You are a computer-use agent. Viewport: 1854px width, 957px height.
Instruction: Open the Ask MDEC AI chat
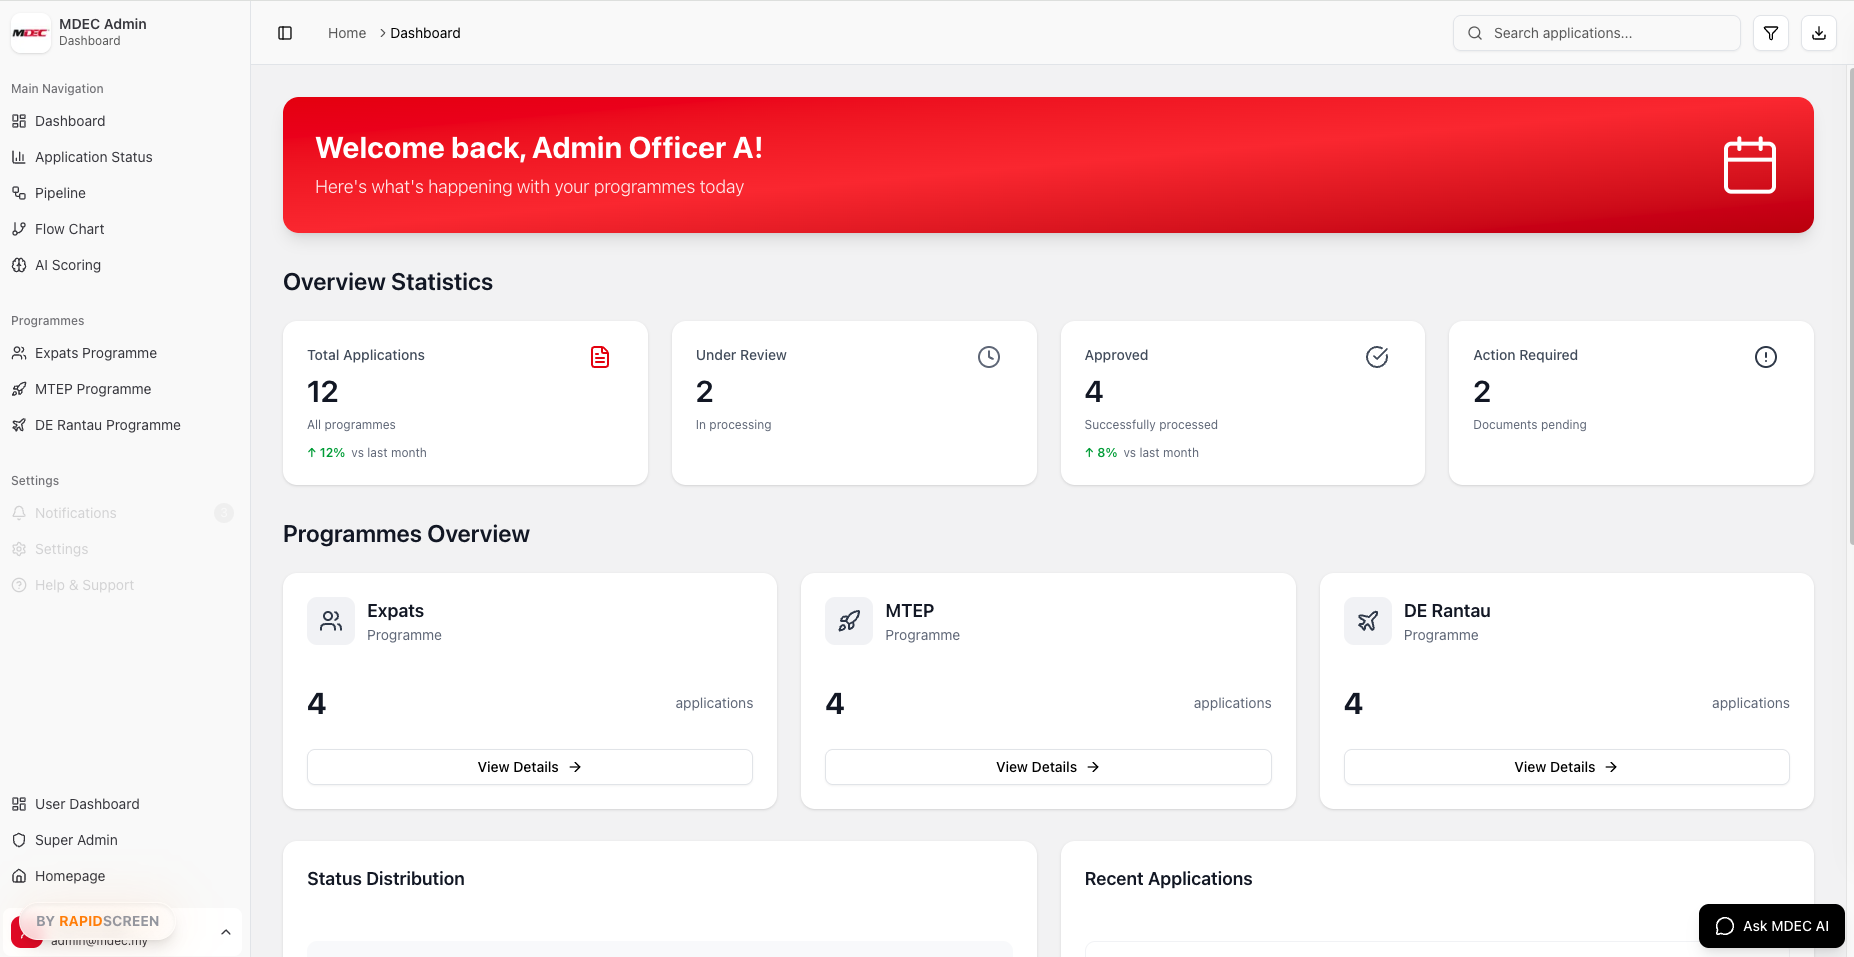(x=1771, y=926)
